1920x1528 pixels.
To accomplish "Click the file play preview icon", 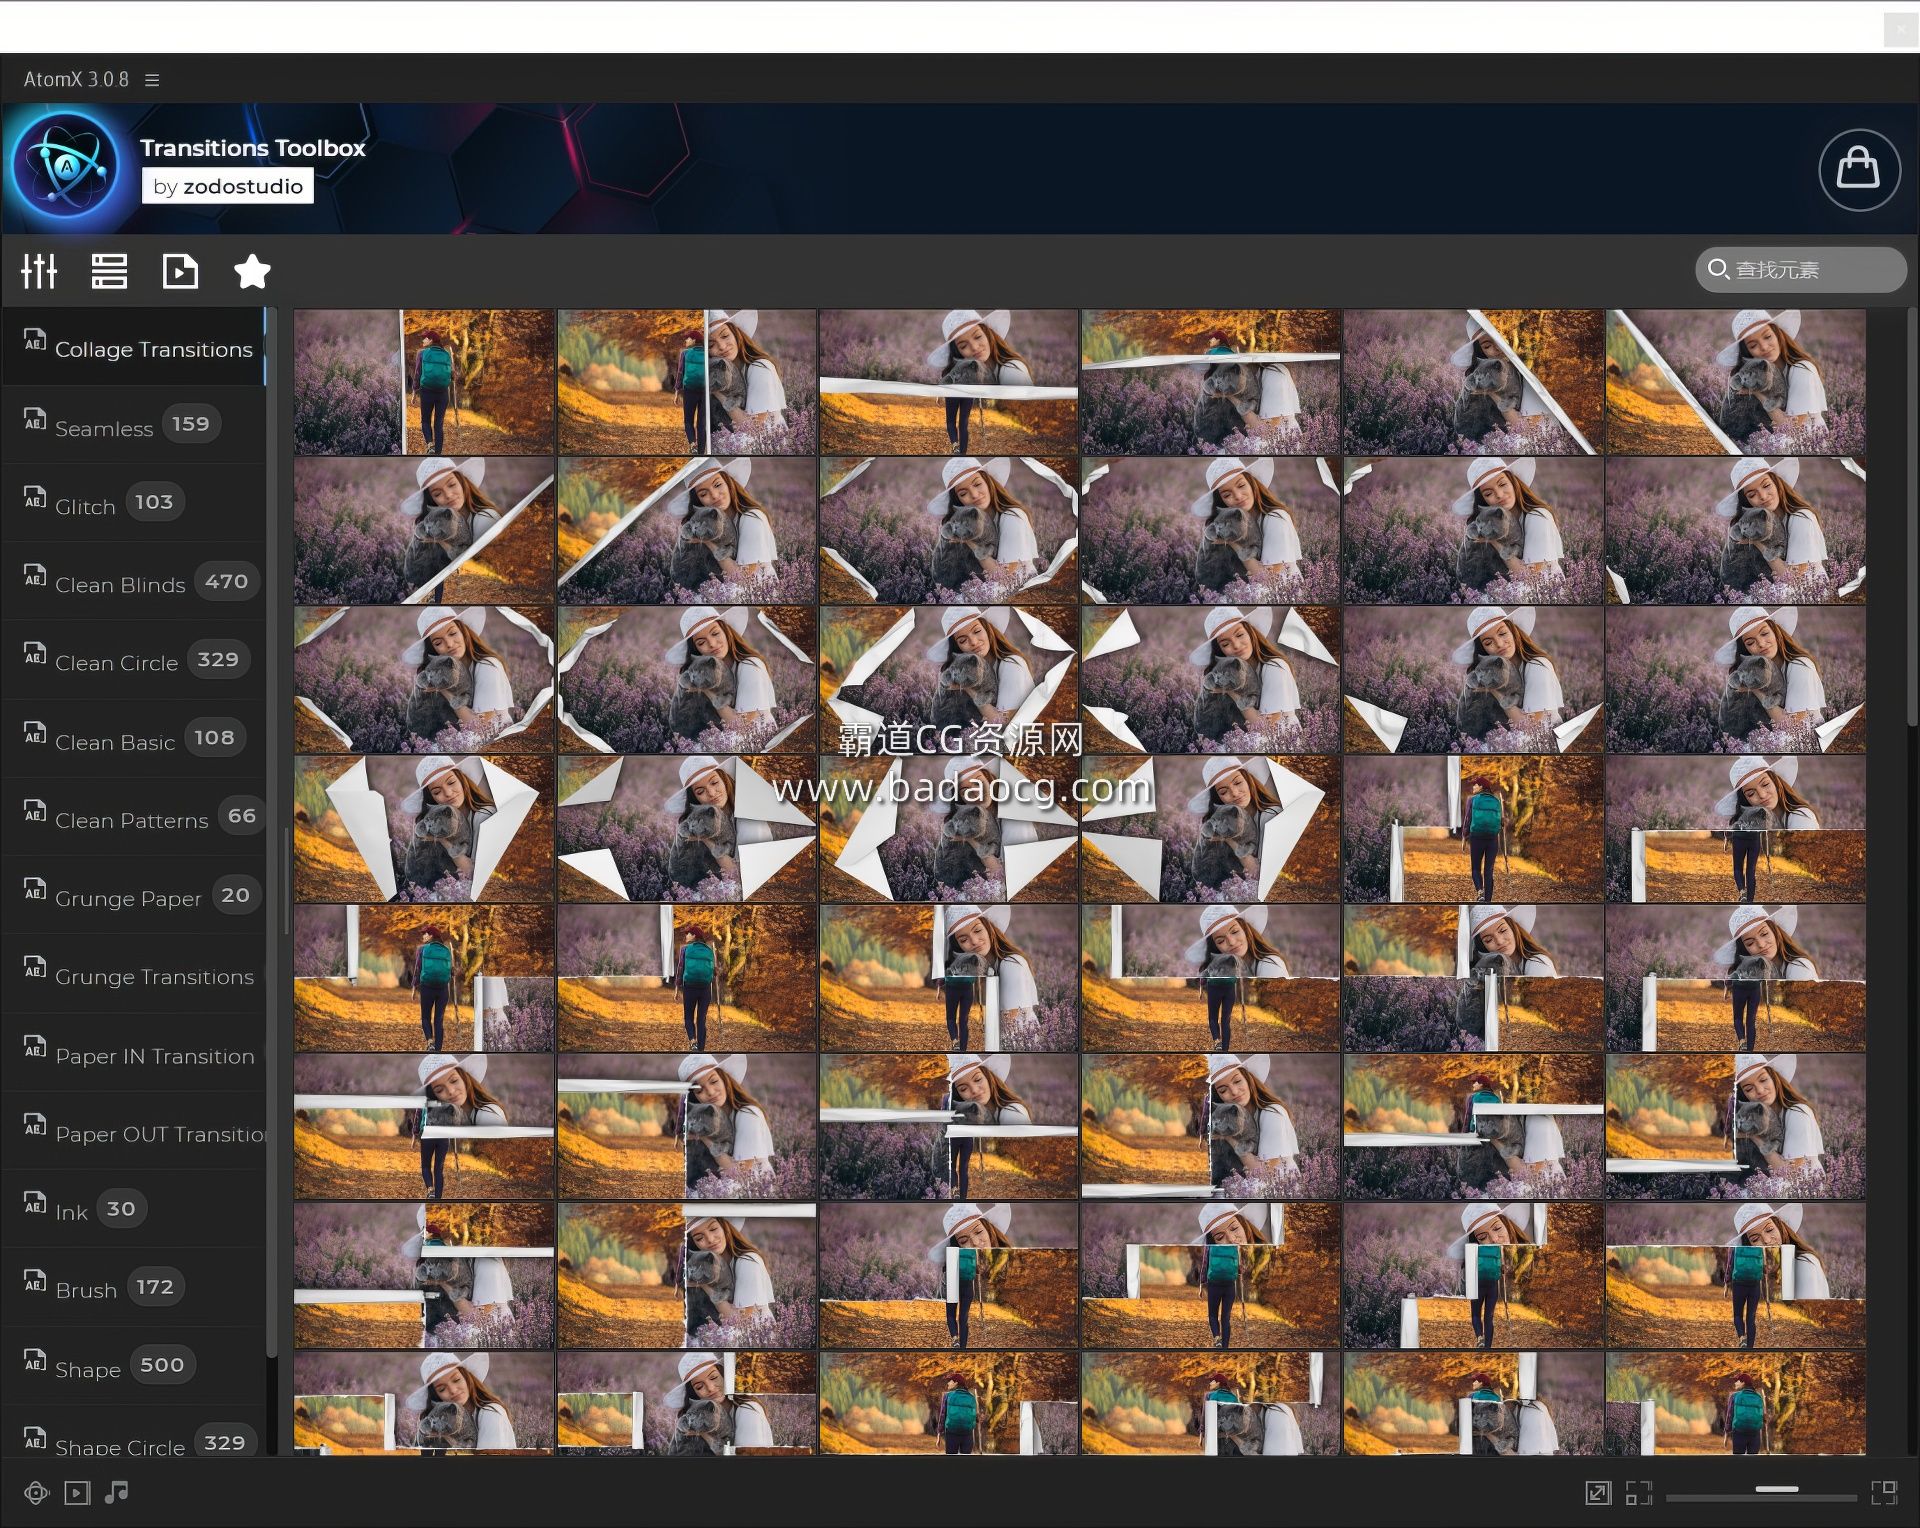I will [x=180, y=271].
